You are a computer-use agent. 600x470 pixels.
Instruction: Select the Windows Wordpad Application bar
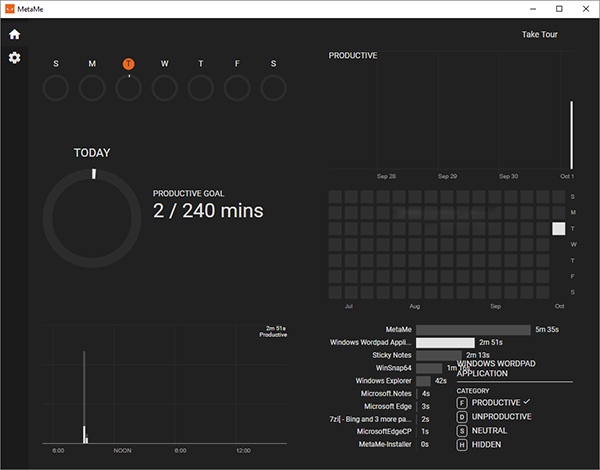[x=445, y=342]
